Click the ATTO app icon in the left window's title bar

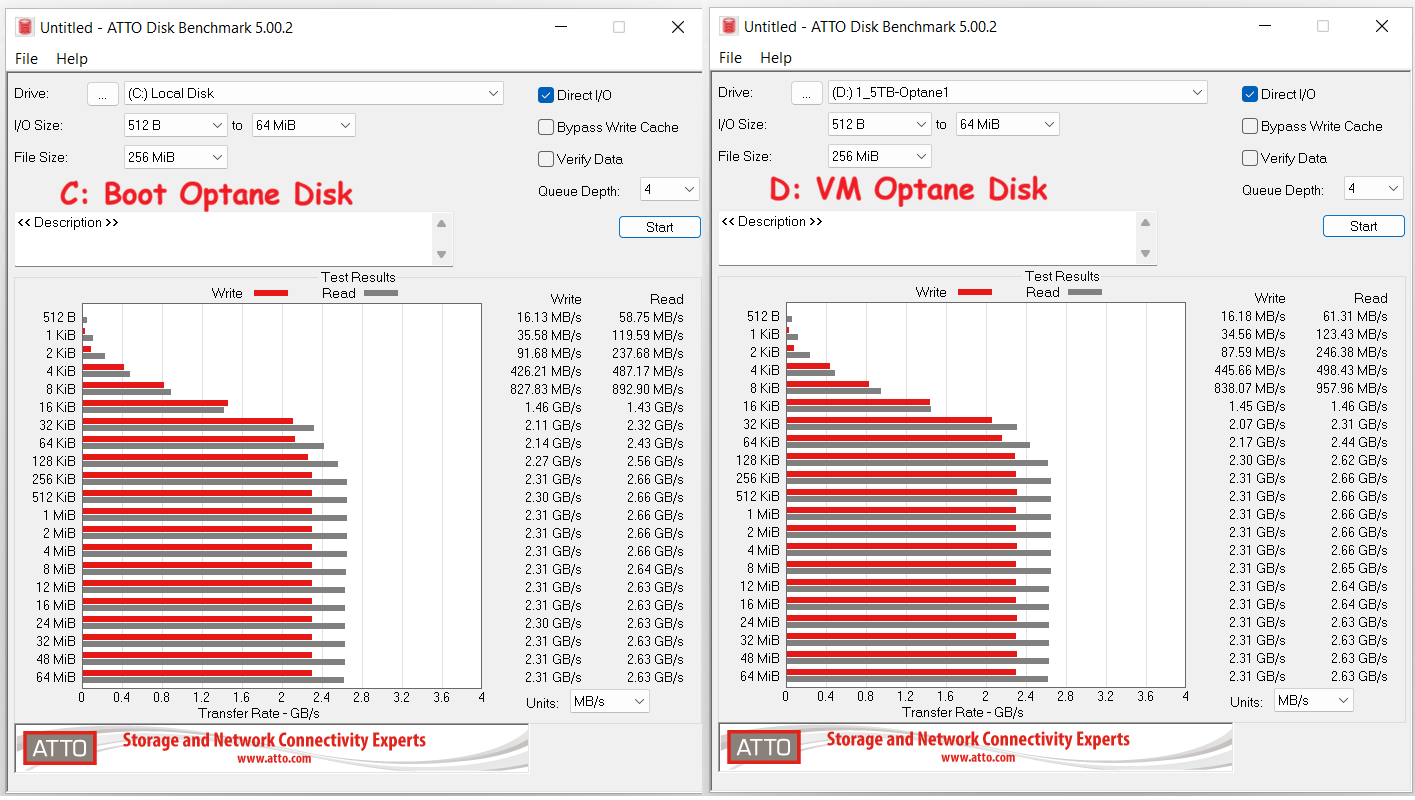(x=25, y=27)
